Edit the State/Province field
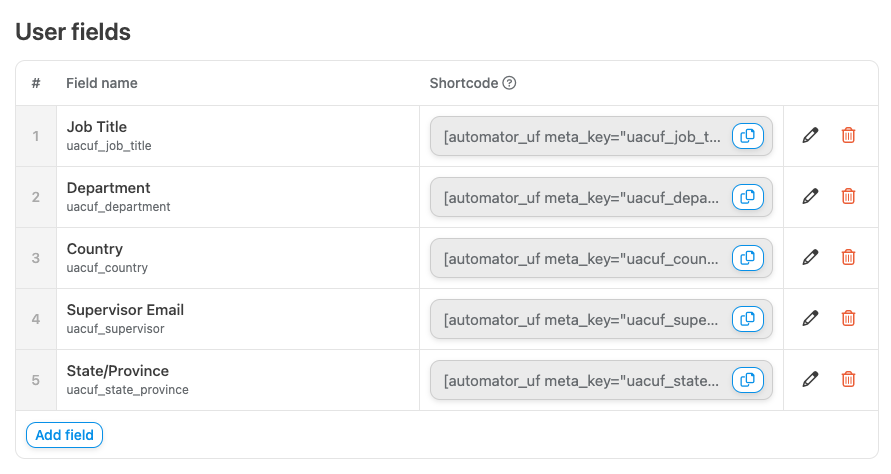 tap(810, 380)
